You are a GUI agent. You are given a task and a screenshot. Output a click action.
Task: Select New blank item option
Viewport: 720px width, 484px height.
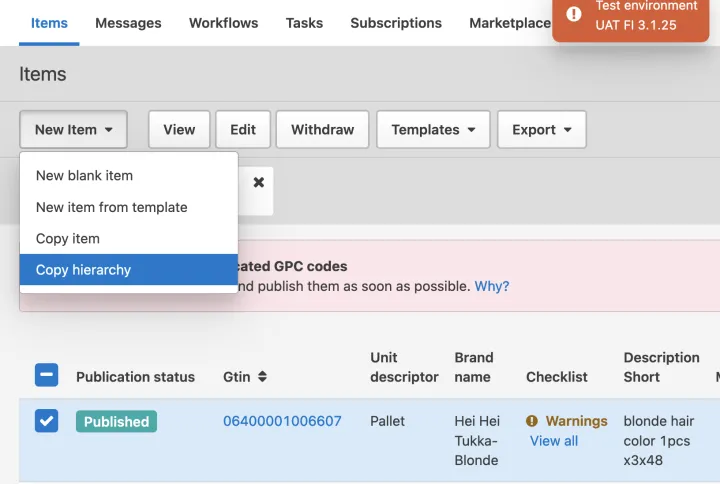(x=84, y=176)
